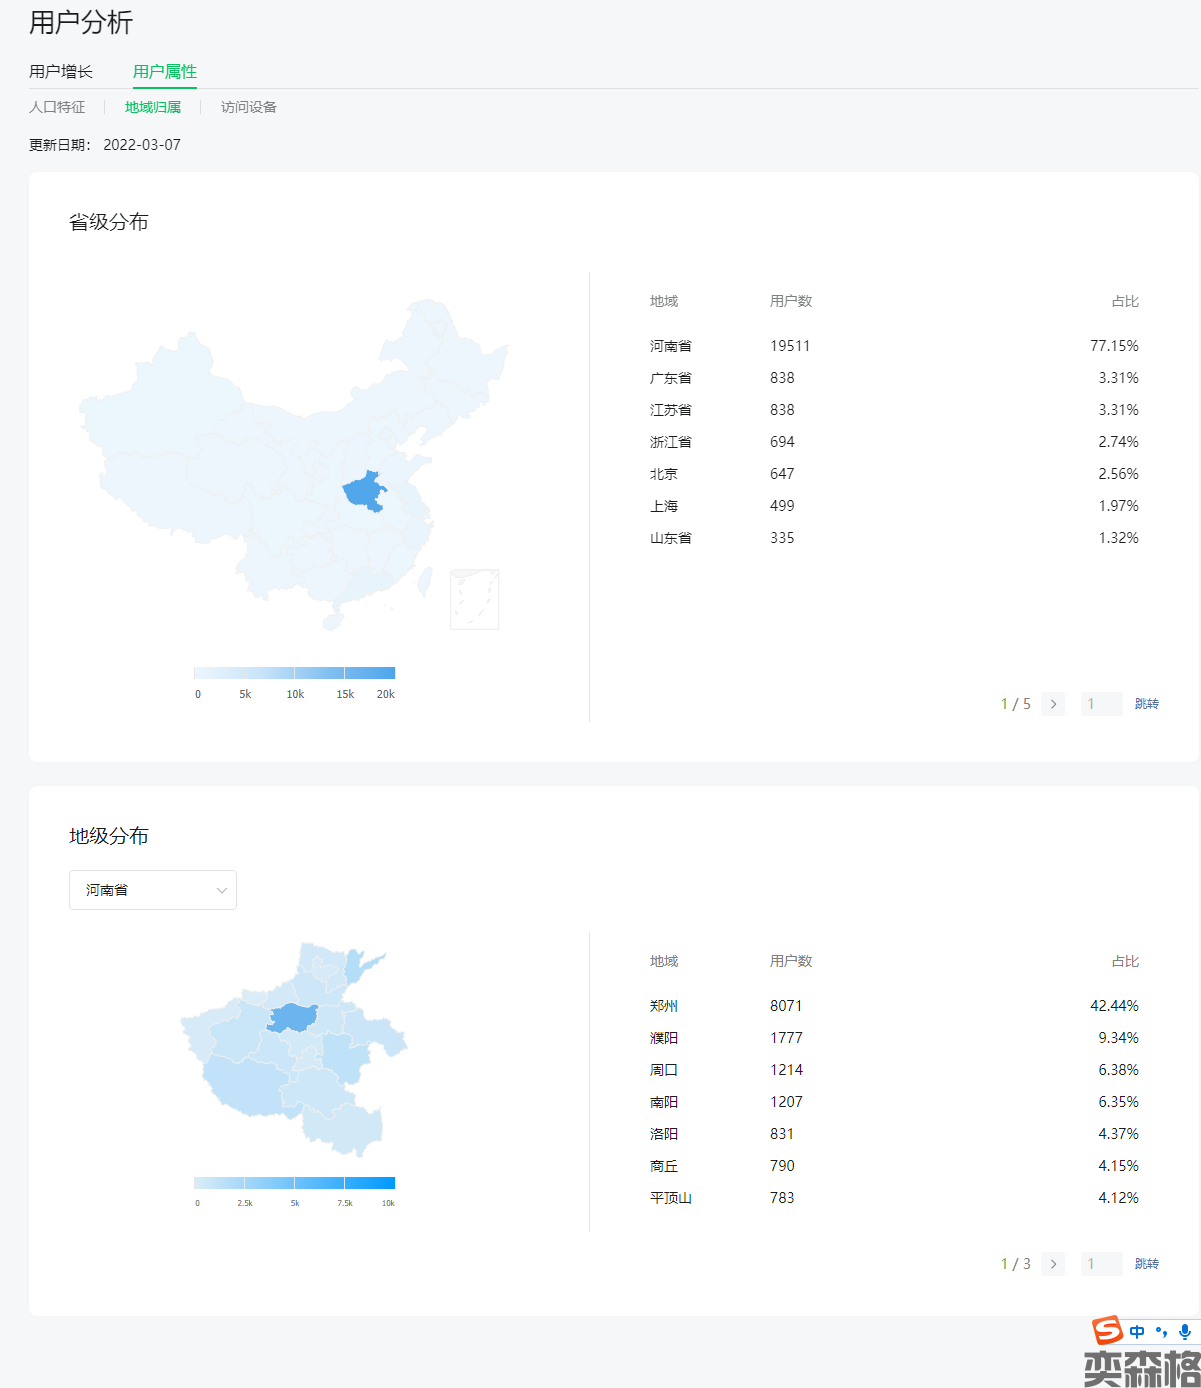Viewport: 1201px width, 1388px height.
Task: Click the 0–20k legend bar under China map
Action: click(x=294, y=673)
